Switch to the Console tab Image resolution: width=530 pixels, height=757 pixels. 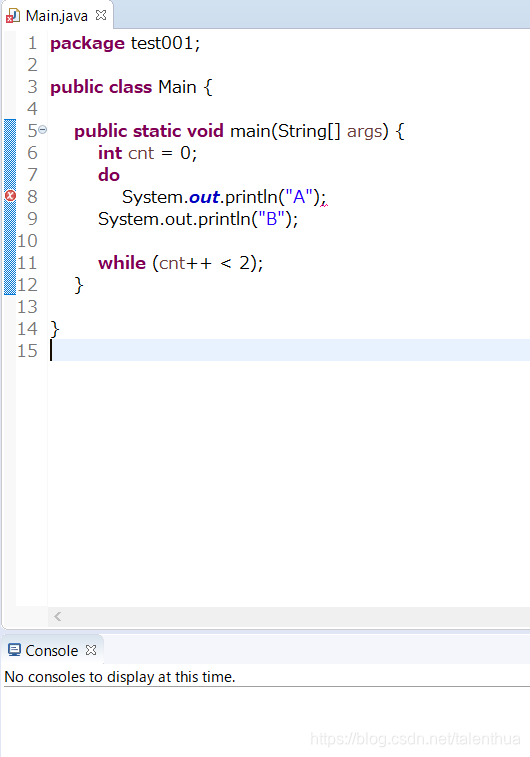pyautogui.click(x=52, y=650)
